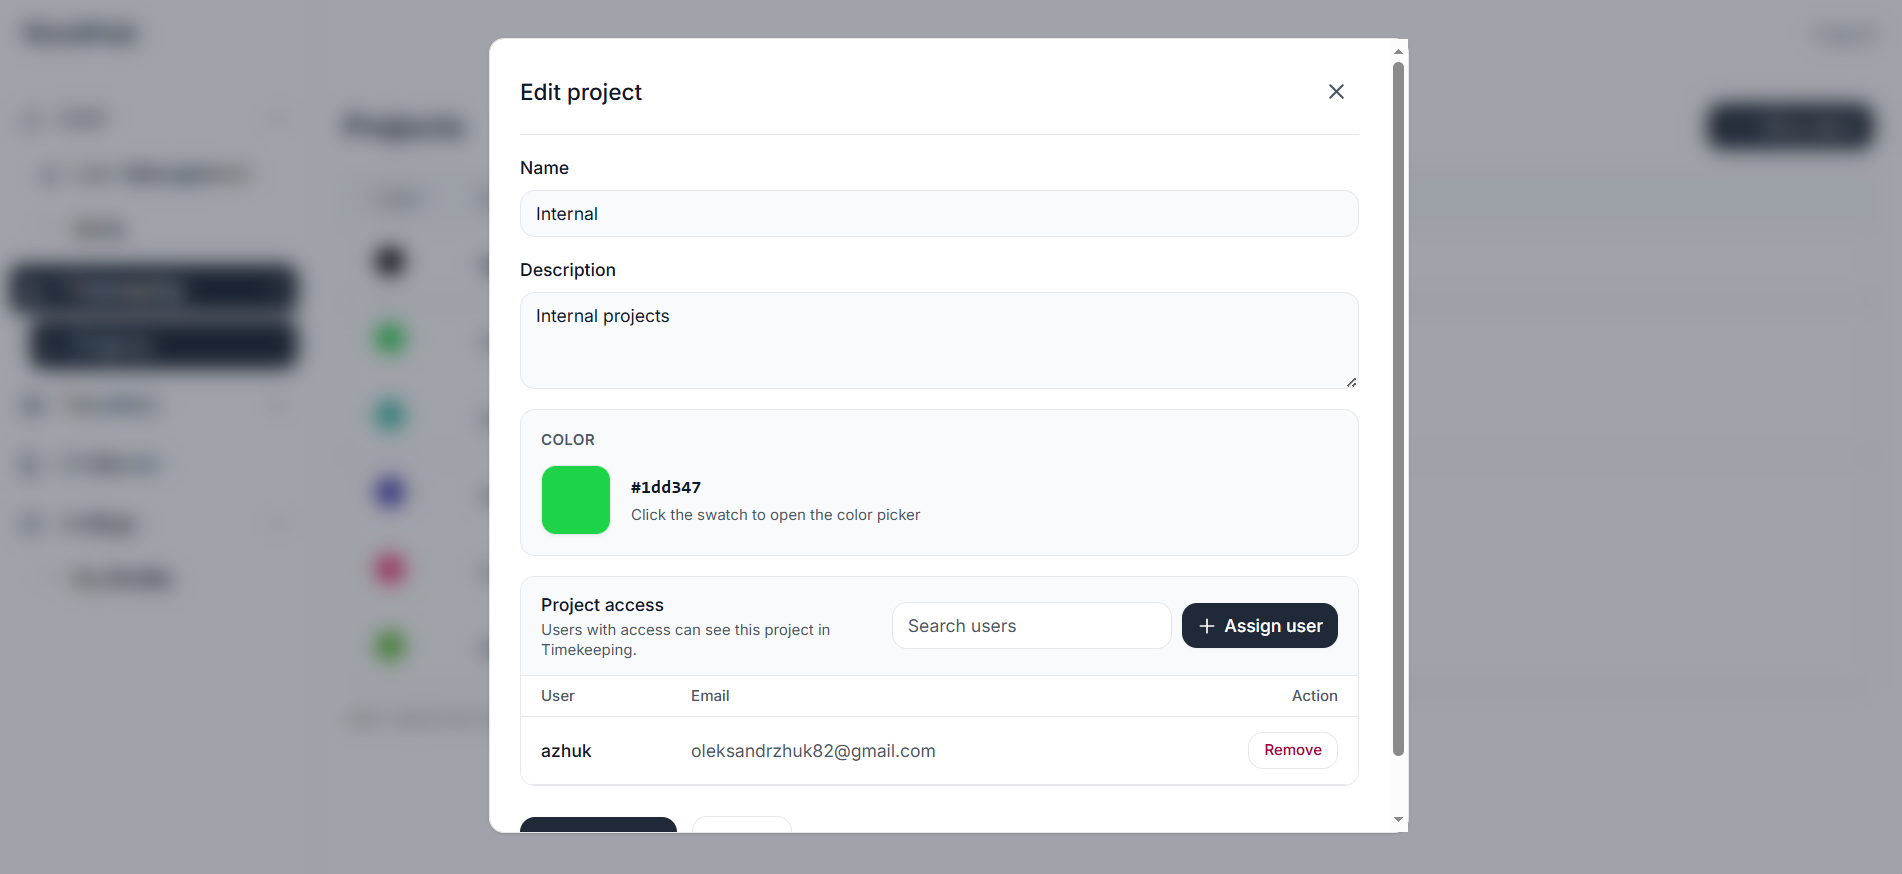Click the blurred pink project dot behind dialog
1902x874 pixels.
pyautogui.click(x=390, y=569)
